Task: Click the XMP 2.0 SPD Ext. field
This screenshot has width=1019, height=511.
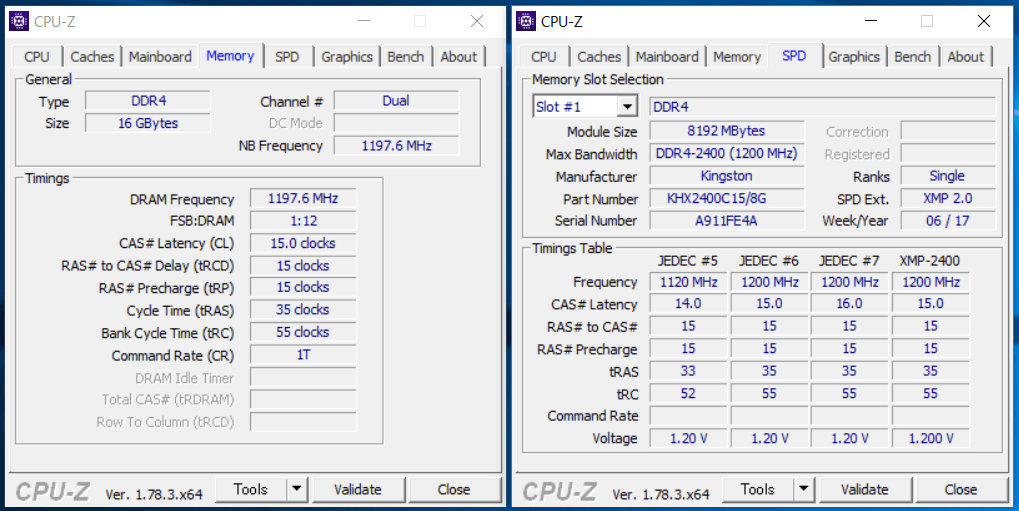Action: click(948, 198)
